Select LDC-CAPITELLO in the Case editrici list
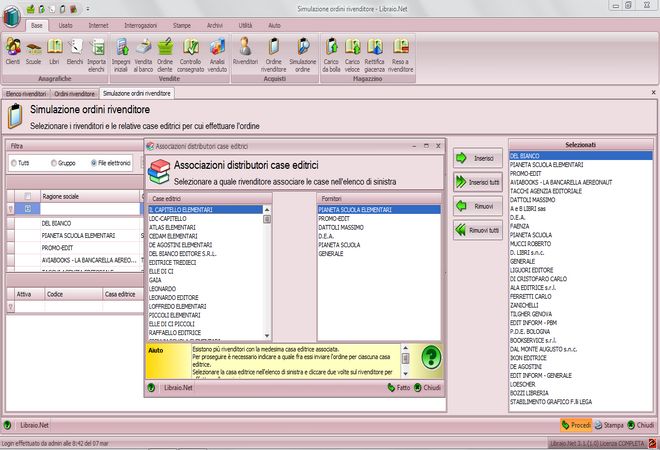 (205, 218)
